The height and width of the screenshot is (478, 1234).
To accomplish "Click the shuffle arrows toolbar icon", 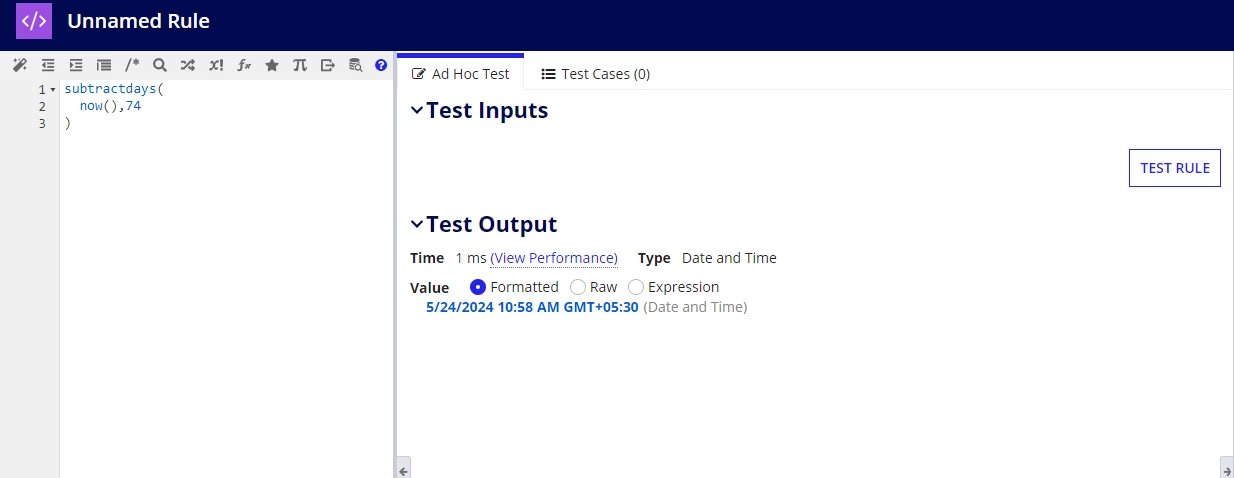I will pyautogui.click(x=188, y=65).
